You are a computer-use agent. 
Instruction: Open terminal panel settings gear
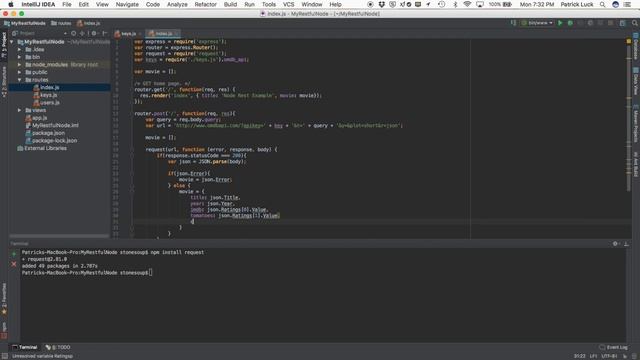coord(615,244)
